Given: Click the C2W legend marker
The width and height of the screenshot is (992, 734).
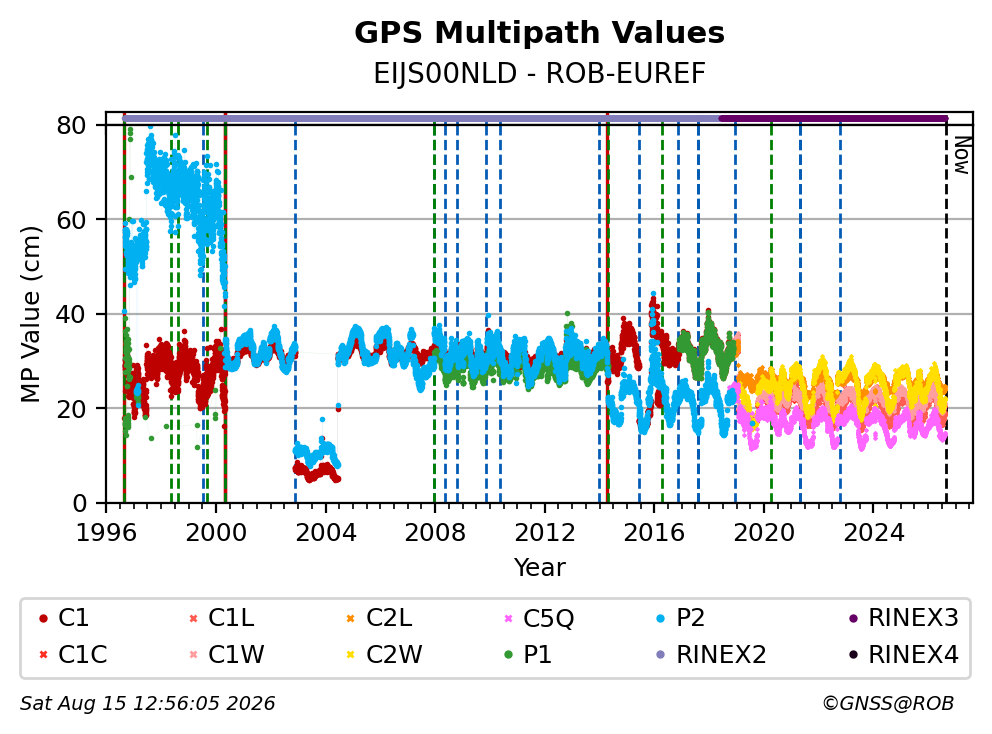Looking at the screenshot, I should tap(351, 654).
